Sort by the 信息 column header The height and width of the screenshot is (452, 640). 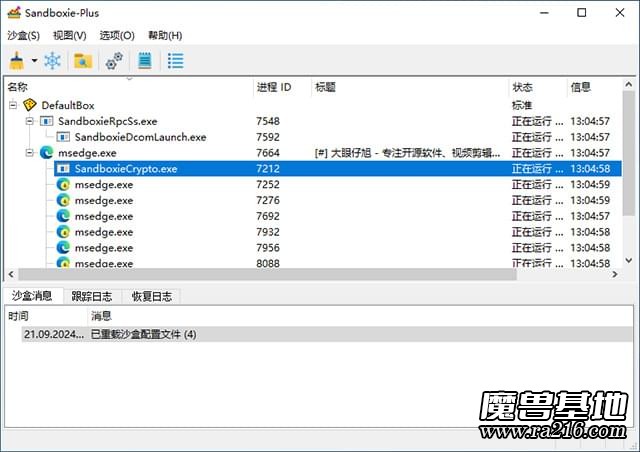594,87
